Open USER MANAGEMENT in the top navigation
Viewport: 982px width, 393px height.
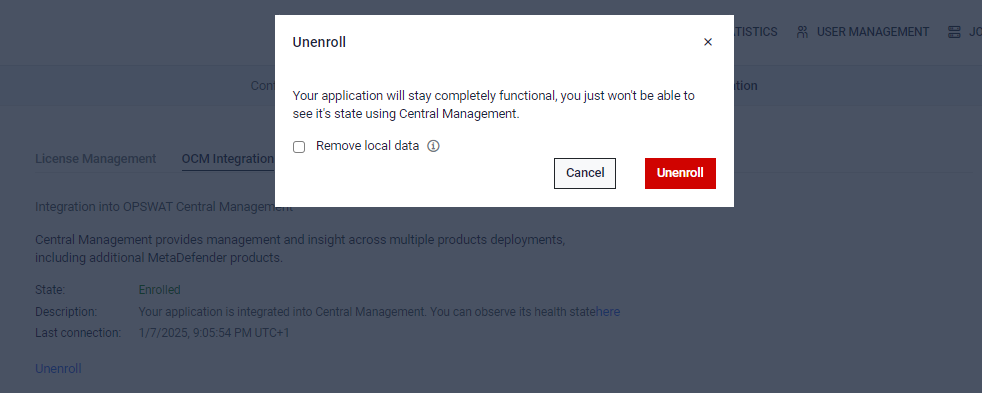[x=872, y=32]
